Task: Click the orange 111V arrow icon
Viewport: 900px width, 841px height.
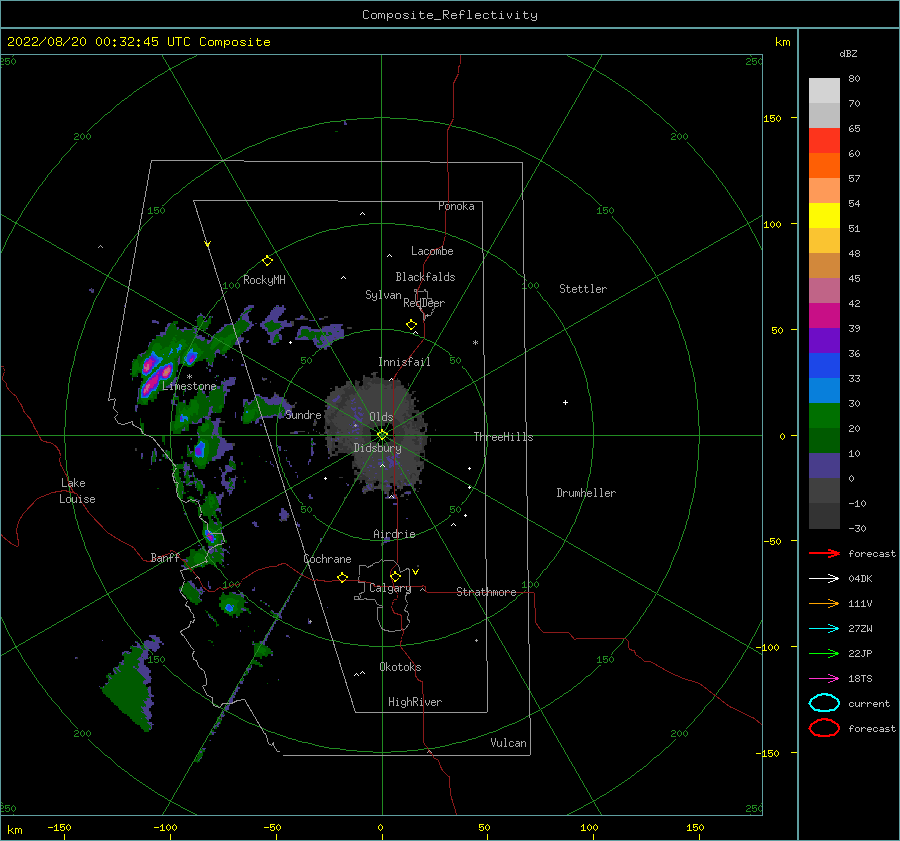Action: click(824, 603)
